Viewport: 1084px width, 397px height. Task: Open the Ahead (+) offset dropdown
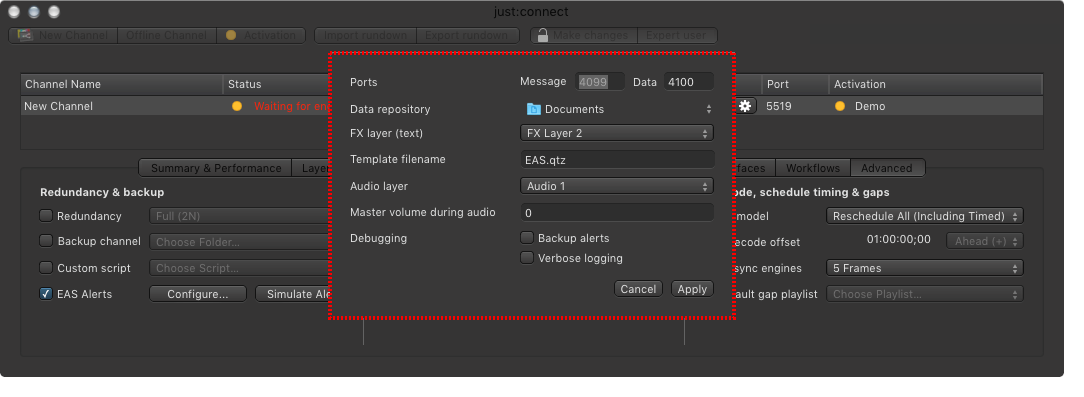985,241
